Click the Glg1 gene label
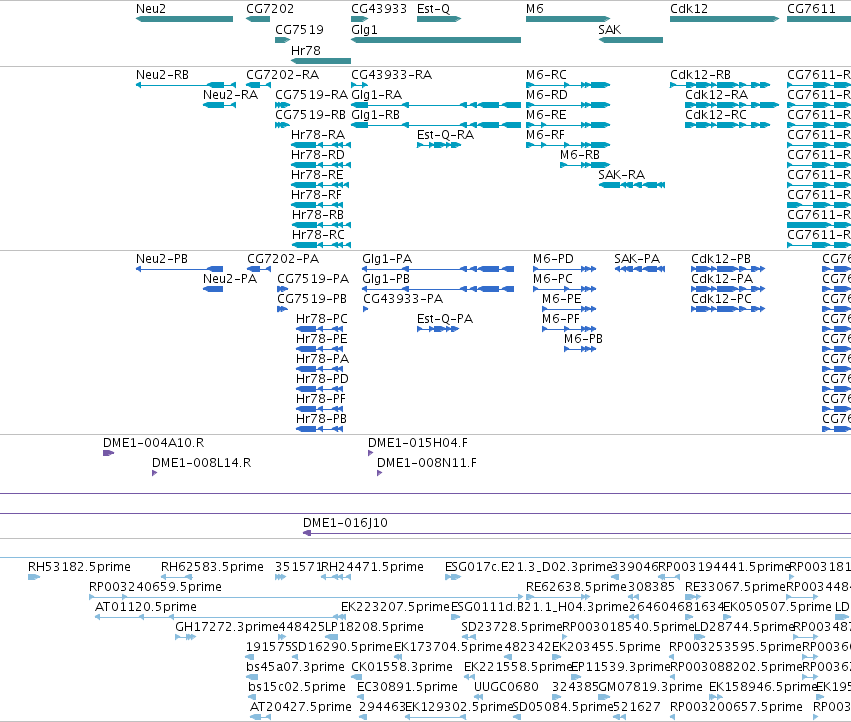This screenshot has height=722, width=851. coord(364,29)
